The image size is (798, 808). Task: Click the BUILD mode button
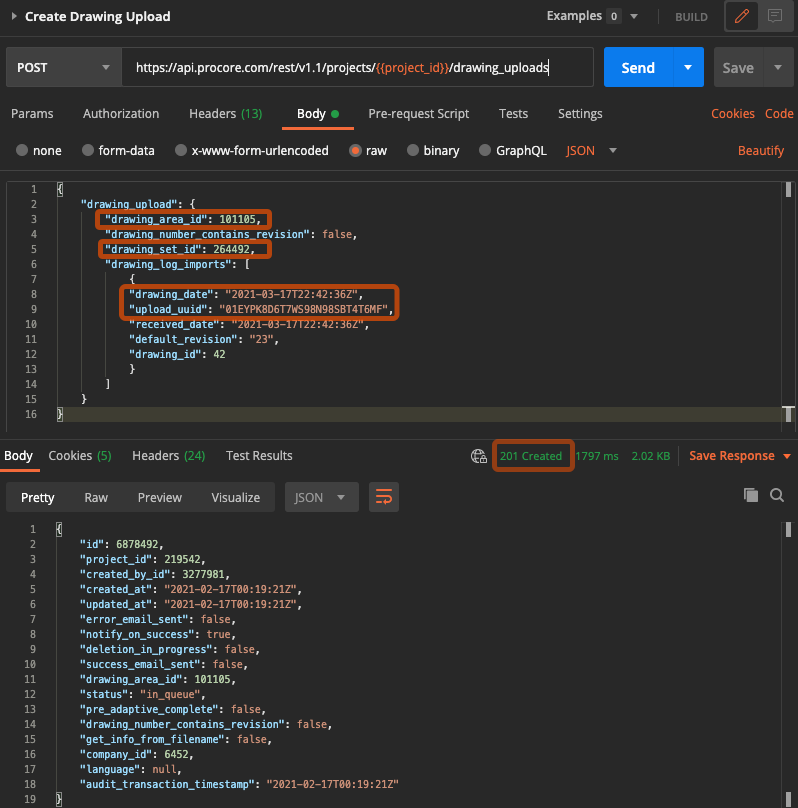691,17
